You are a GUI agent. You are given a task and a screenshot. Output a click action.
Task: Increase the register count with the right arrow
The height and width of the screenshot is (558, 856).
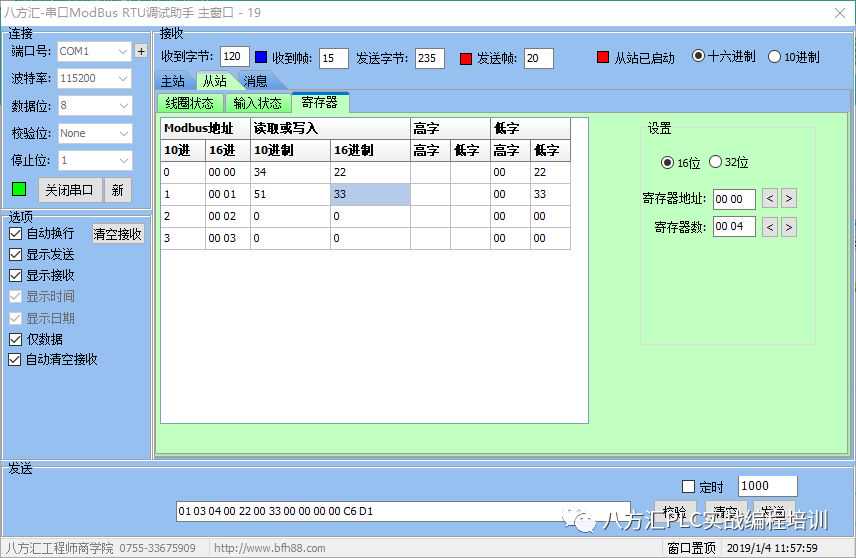coord(789,227)
